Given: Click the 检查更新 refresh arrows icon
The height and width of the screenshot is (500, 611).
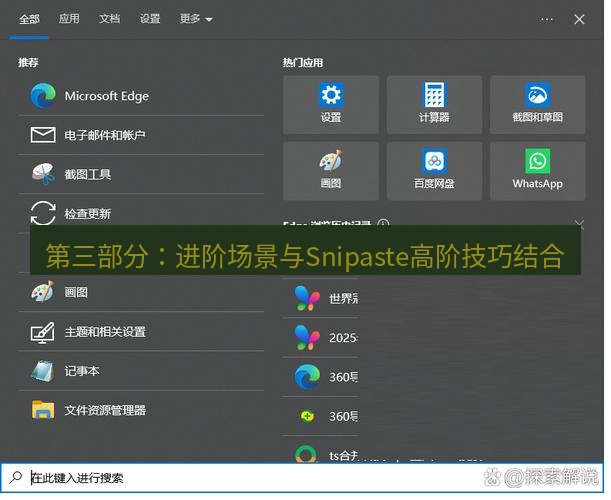Looking at the screenshot, I should [43, 213].
